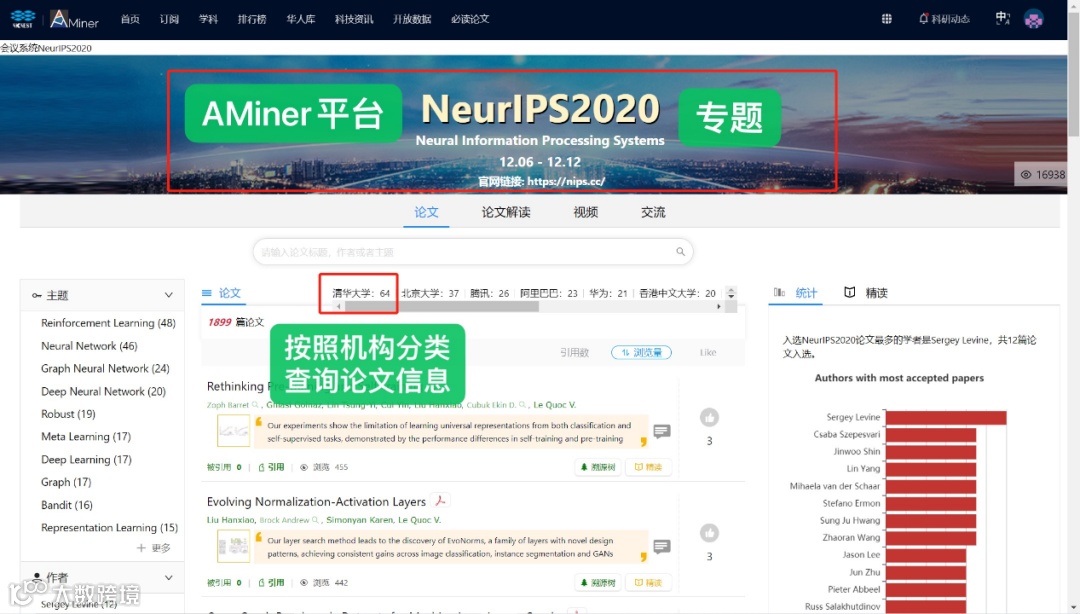This screenshot has width=1080, height=614.
Task: Step the institution list spinner
Action: click(x=731, y=293)
